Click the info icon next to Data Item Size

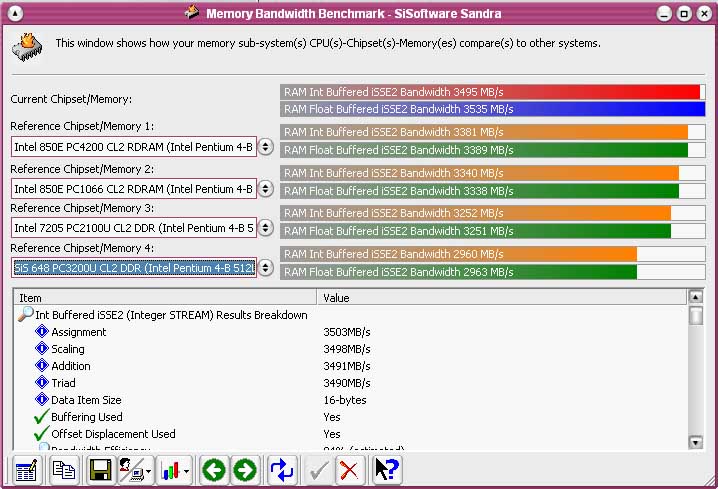42,399
